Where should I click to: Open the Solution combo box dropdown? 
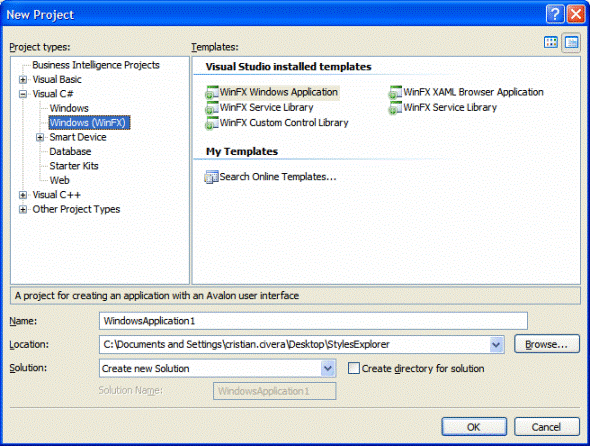(x=328, y=368)
